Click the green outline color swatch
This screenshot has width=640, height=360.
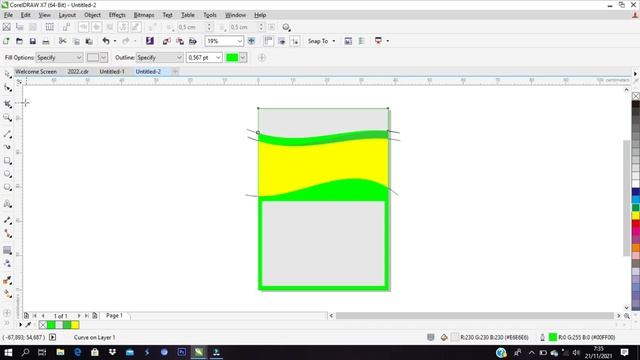pyautogui.click(x=232, y=58)
